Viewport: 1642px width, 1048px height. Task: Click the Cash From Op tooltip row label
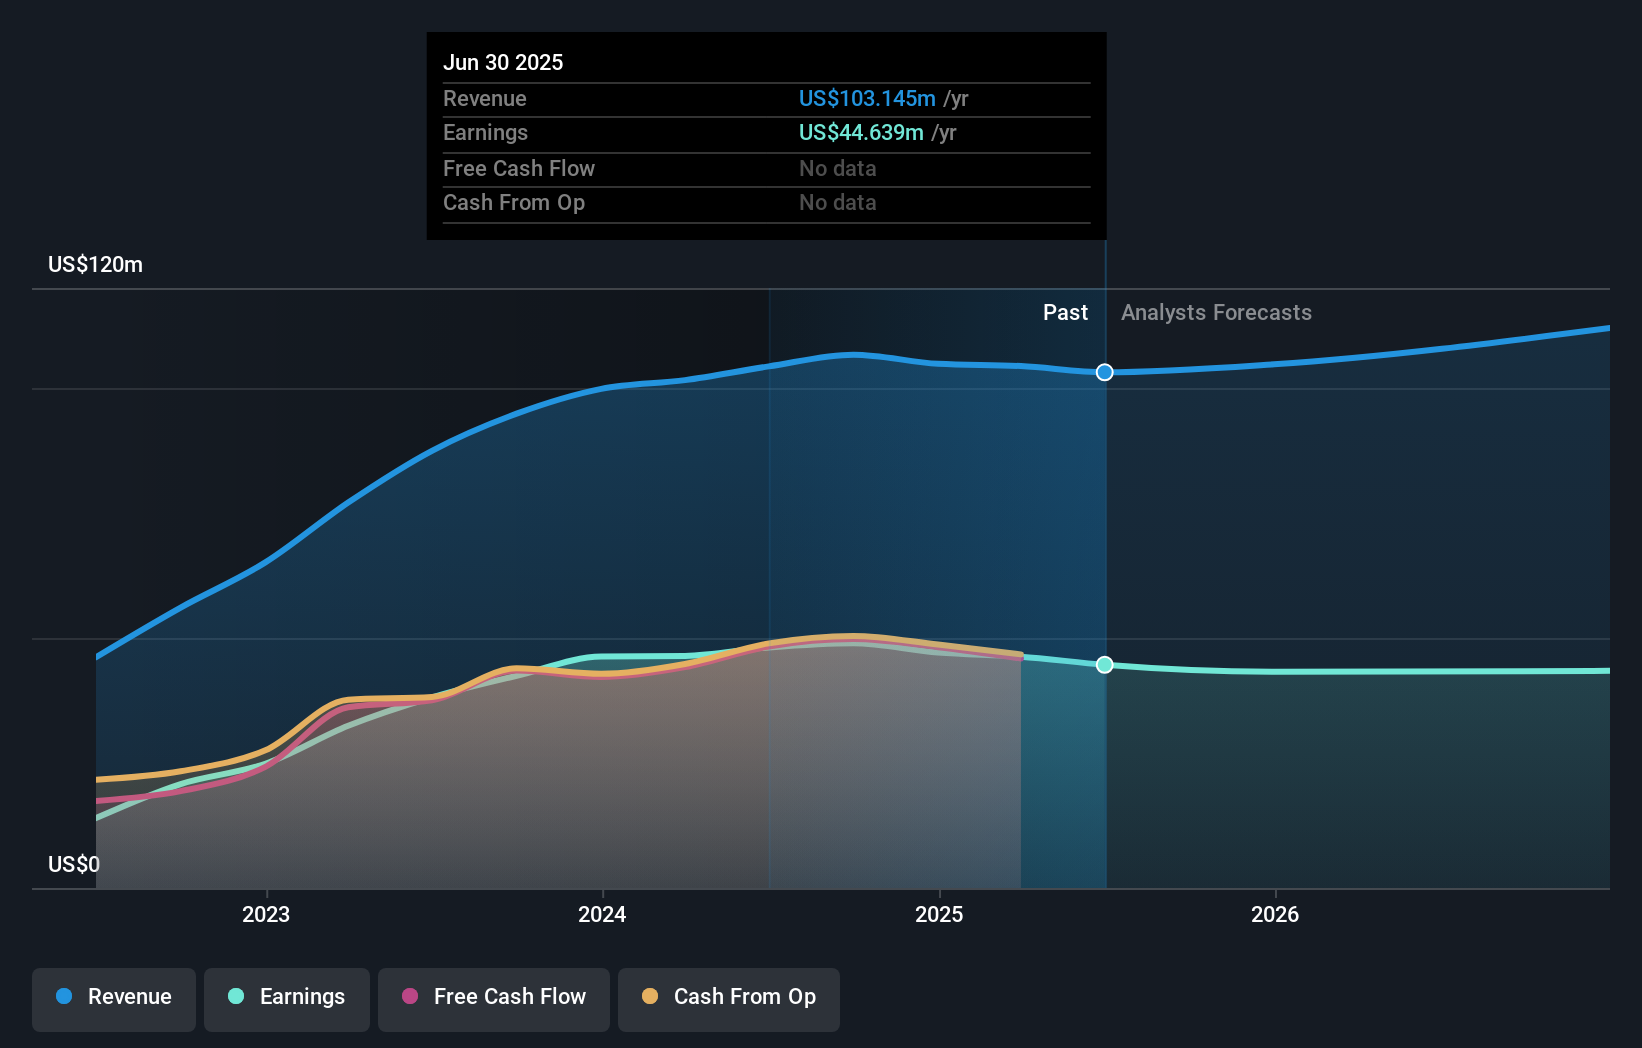click(514, 203)
